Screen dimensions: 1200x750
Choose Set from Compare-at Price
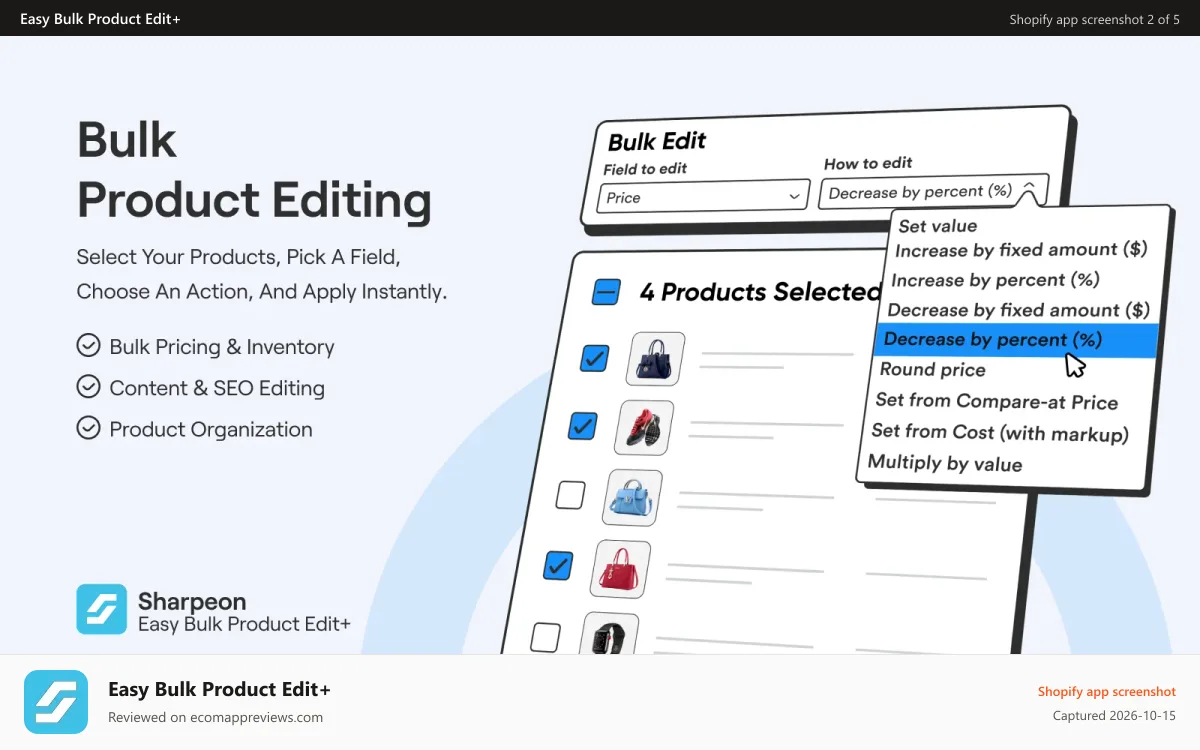[996, 401]
